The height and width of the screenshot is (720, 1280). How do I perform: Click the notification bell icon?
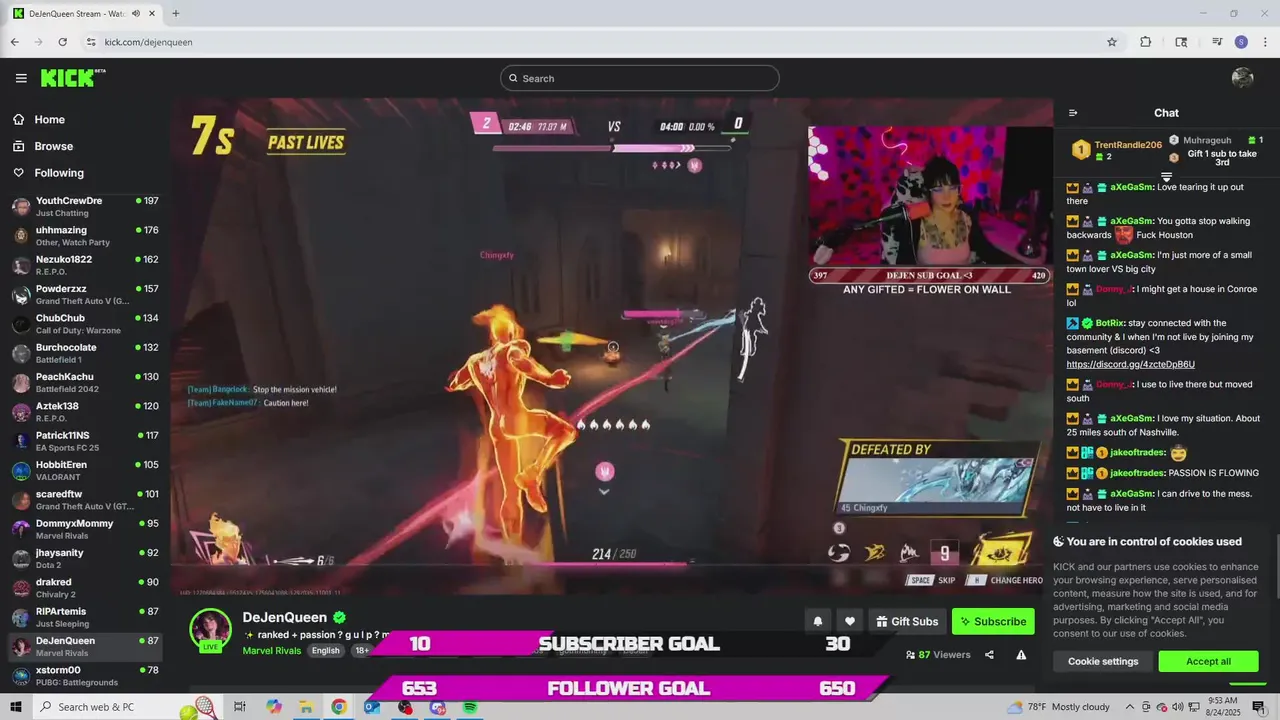coord(817,621)
